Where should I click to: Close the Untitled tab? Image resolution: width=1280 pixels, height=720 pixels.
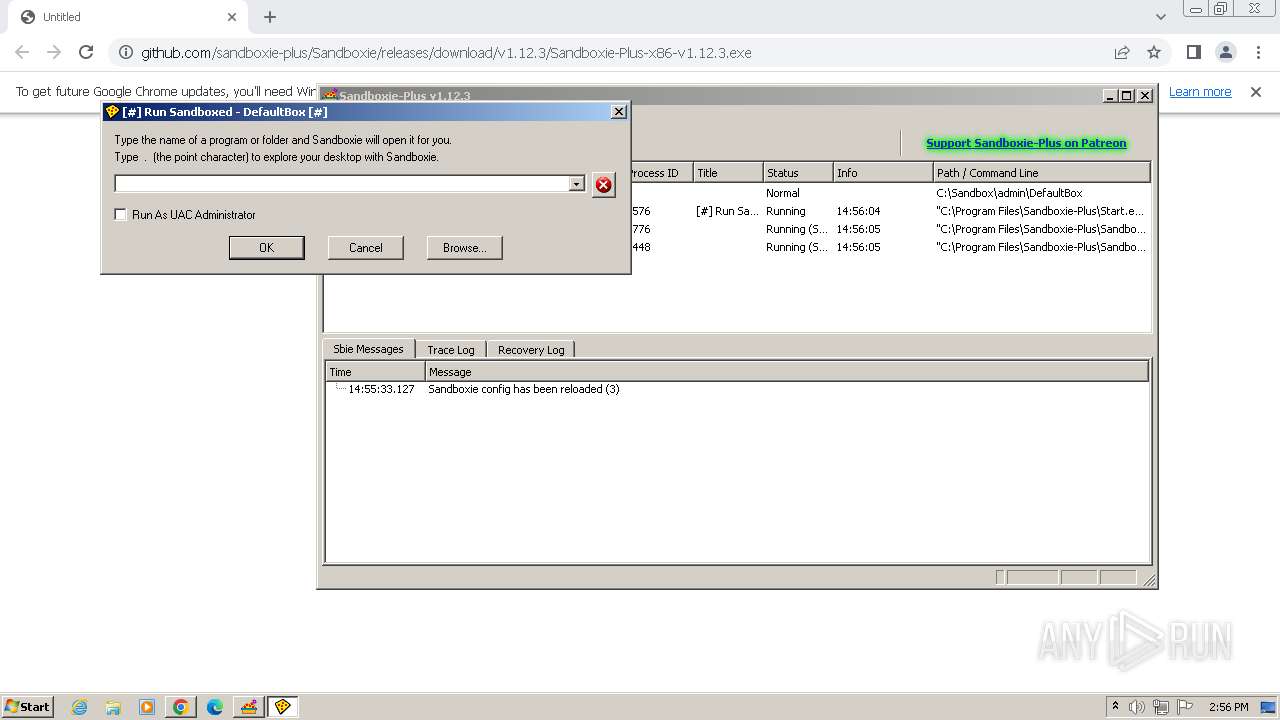(x=232, y=17)
